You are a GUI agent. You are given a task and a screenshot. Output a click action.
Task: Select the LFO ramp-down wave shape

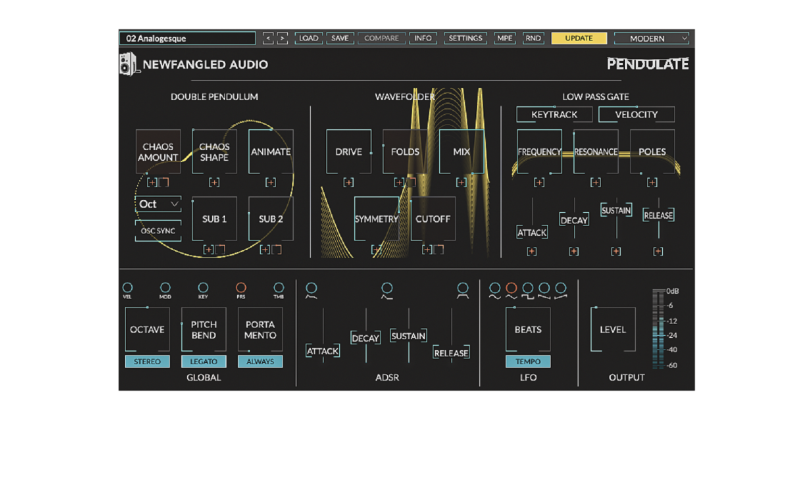click(544, 290)
